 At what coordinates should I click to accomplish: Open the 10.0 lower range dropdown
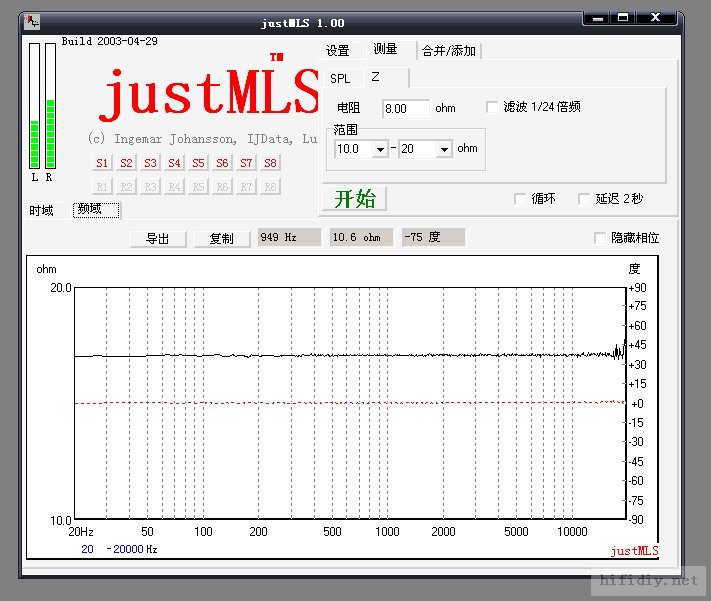pos(380,149)
